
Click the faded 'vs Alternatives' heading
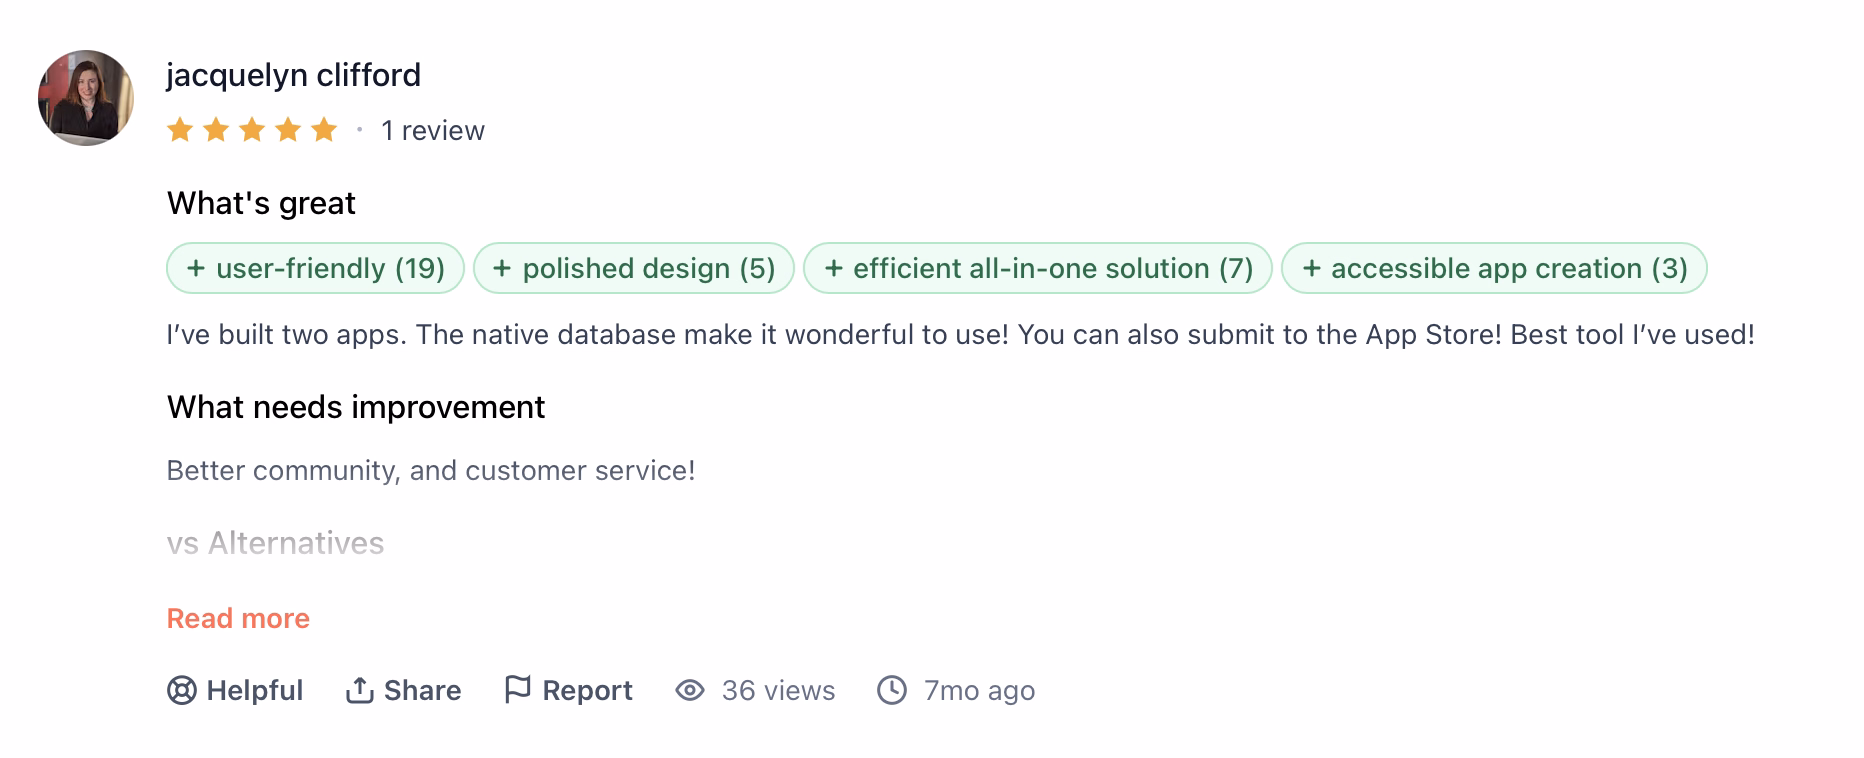[275, 543]
